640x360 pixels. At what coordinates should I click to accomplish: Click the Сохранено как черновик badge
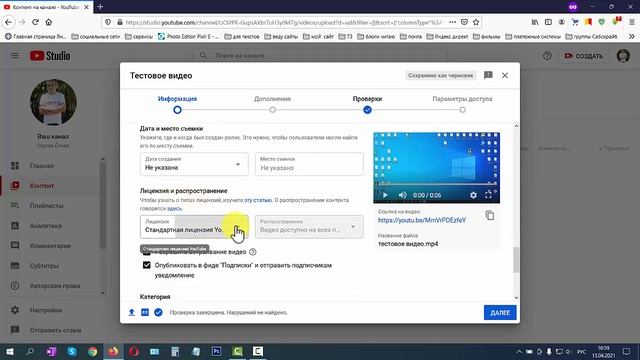click(x=440, y=76)
